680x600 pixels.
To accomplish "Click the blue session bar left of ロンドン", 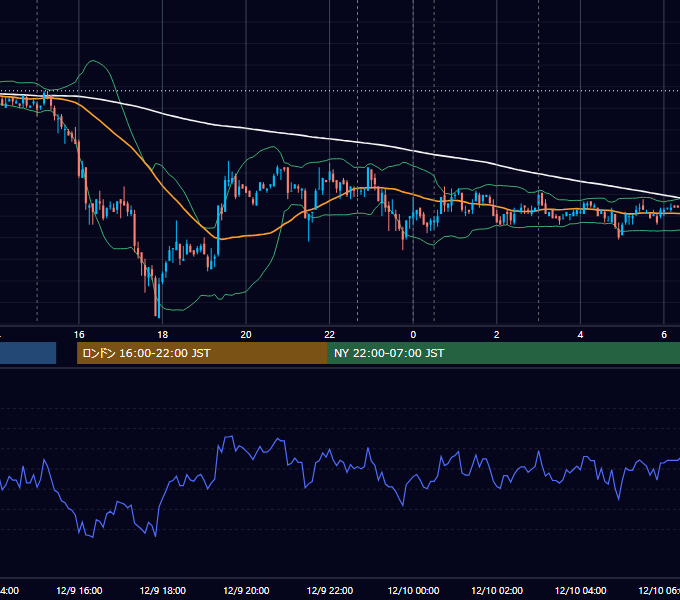I will 28,353.
